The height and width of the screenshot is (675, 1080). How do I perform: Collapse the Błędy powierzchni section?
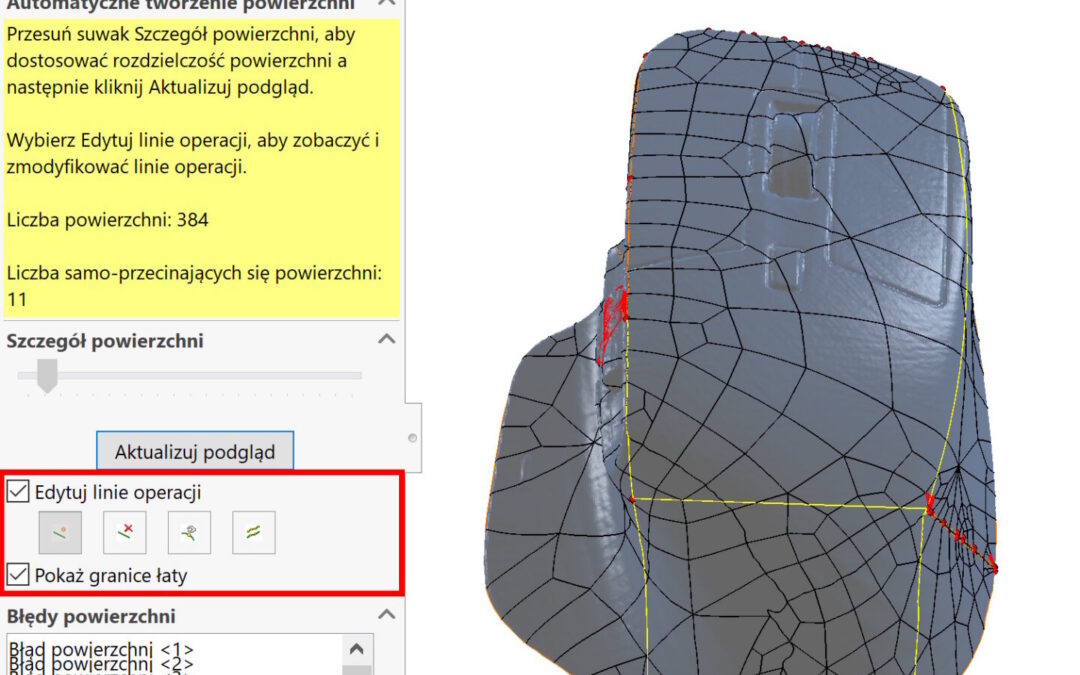[x=386, y=615]
